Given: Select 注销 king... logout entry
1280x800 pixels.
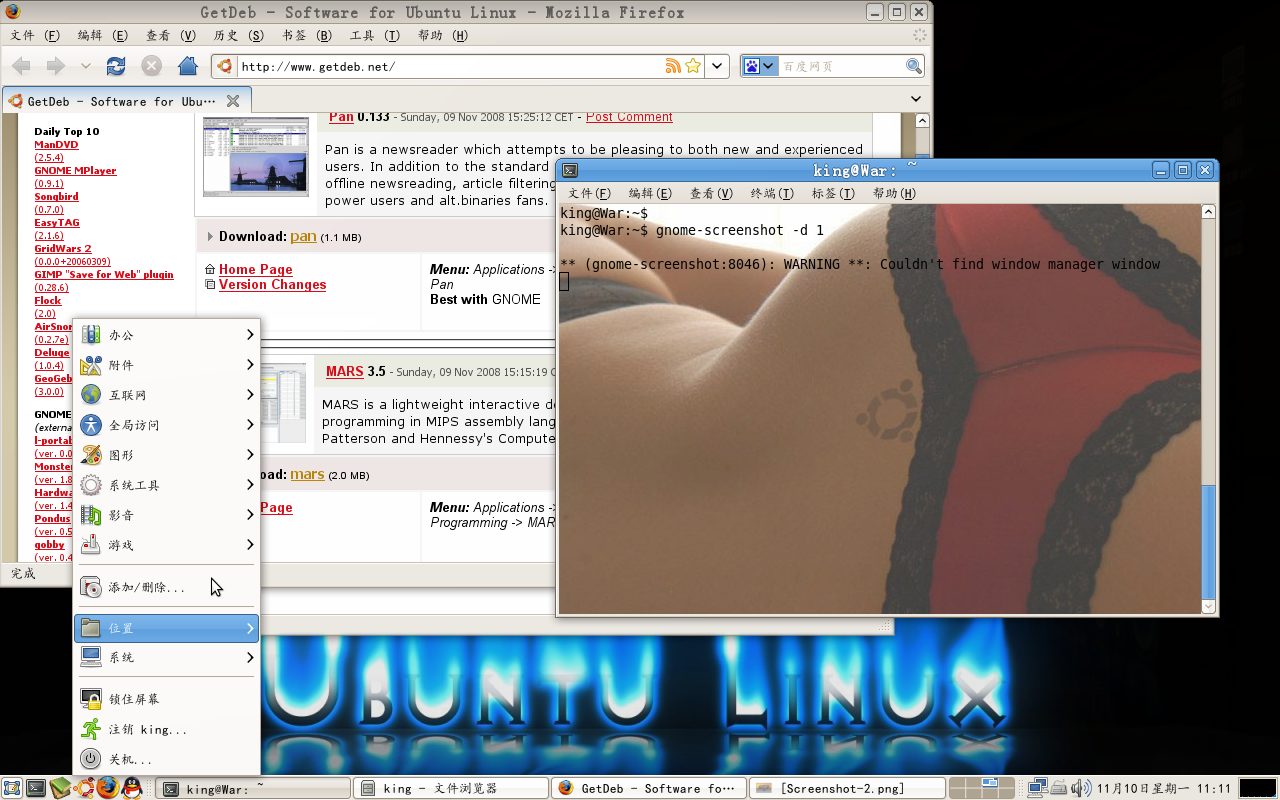Looking at the screenshot, I should tap(168, 729).
